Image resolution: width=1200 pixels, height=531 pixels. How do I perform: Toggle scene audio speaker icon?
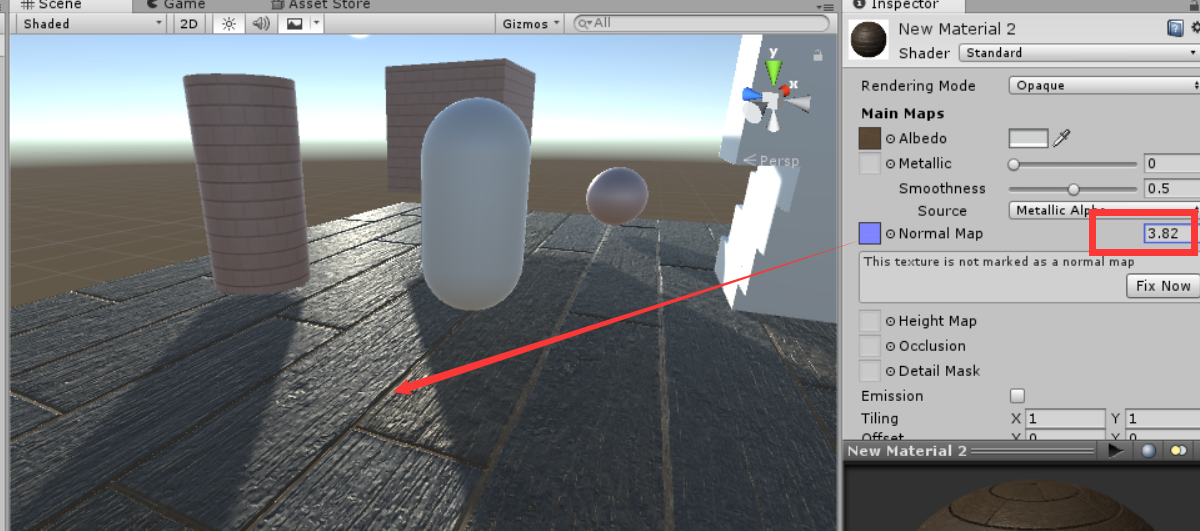tap(260, 23)
